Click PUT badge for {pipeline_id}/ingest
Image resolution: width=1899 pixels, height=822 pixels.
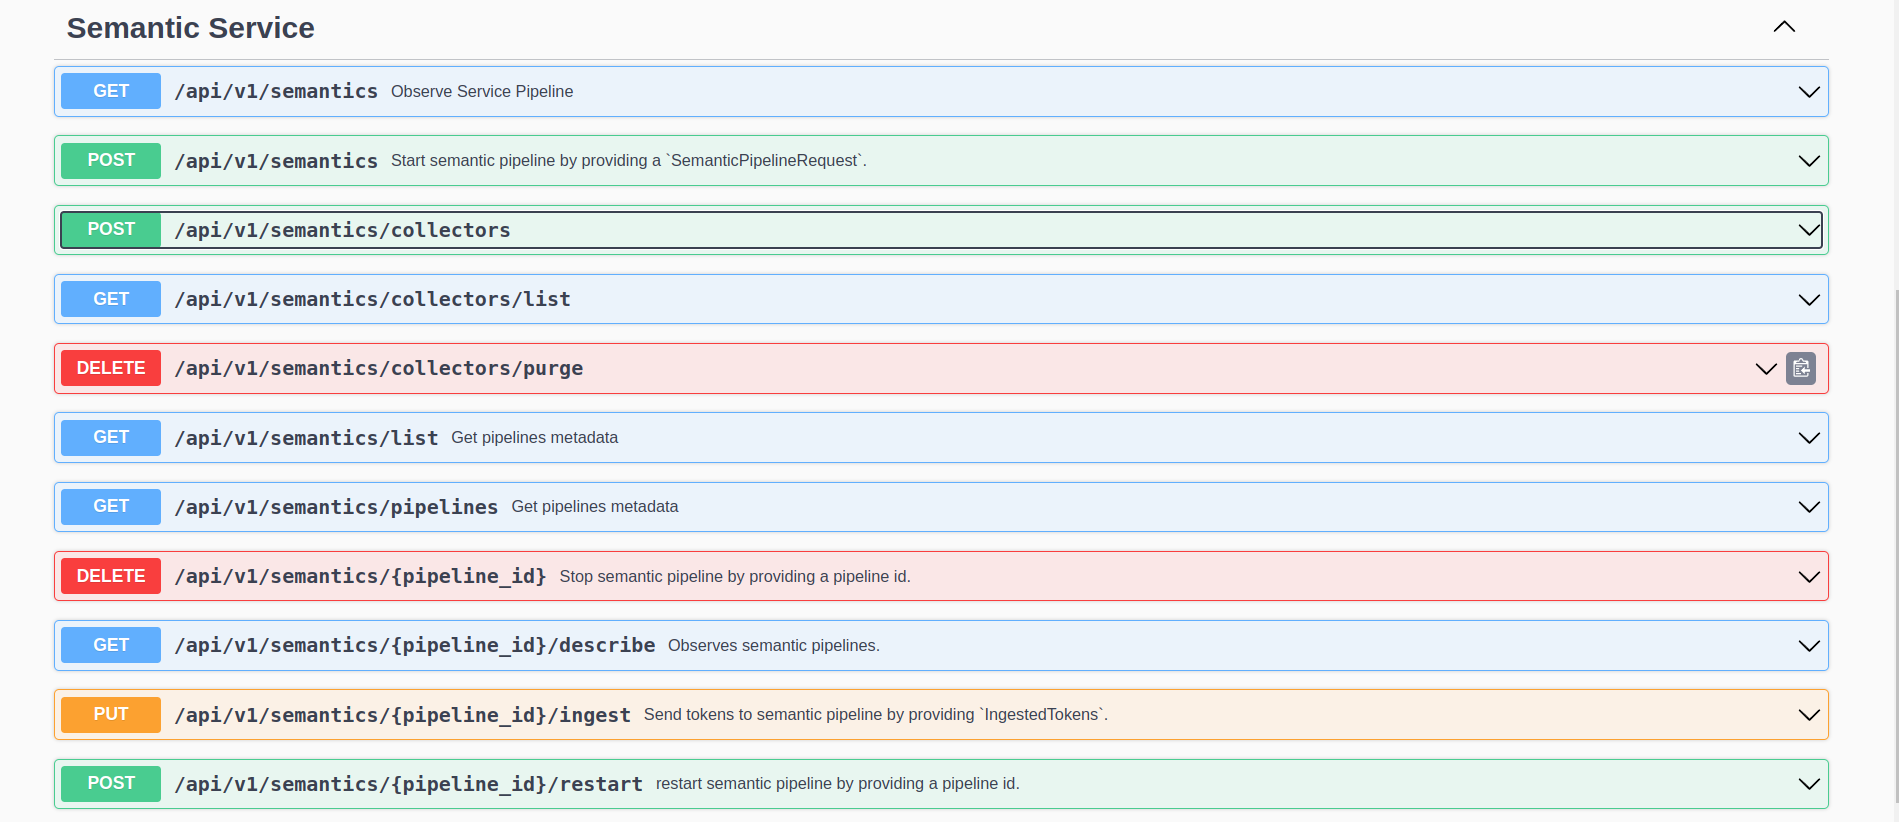pyautogui.click(x=111, y=714)
